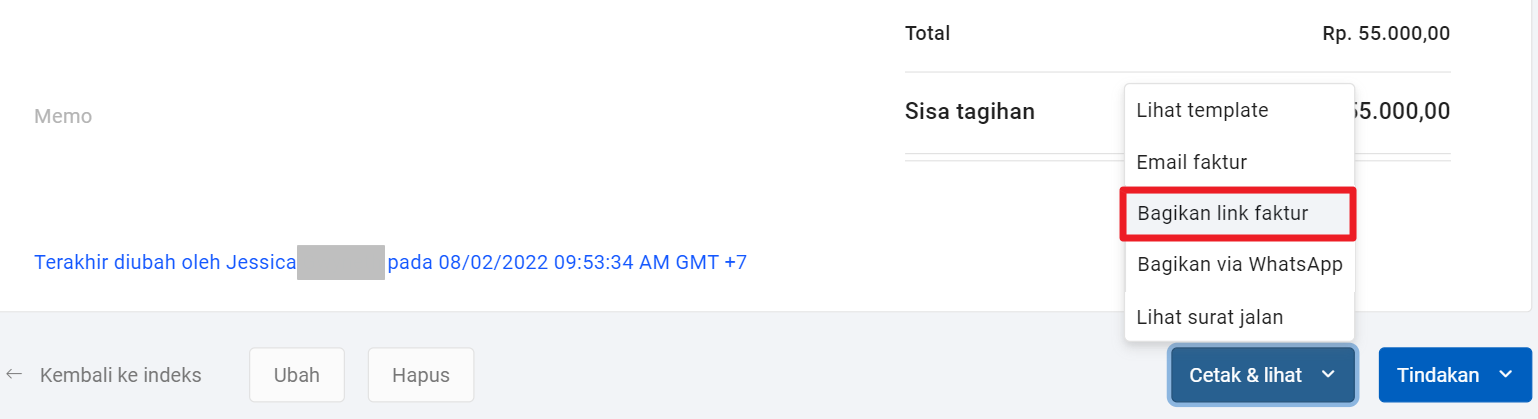Click the Sisa tagihan label
The height and width of the screenshot is (419, 1538).
pyautogui.click(x=969, y=111)
